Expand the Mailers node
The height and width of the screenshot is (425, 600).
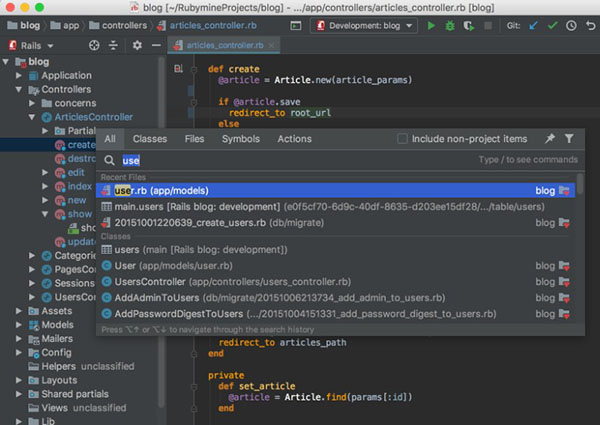pos(19,339)
